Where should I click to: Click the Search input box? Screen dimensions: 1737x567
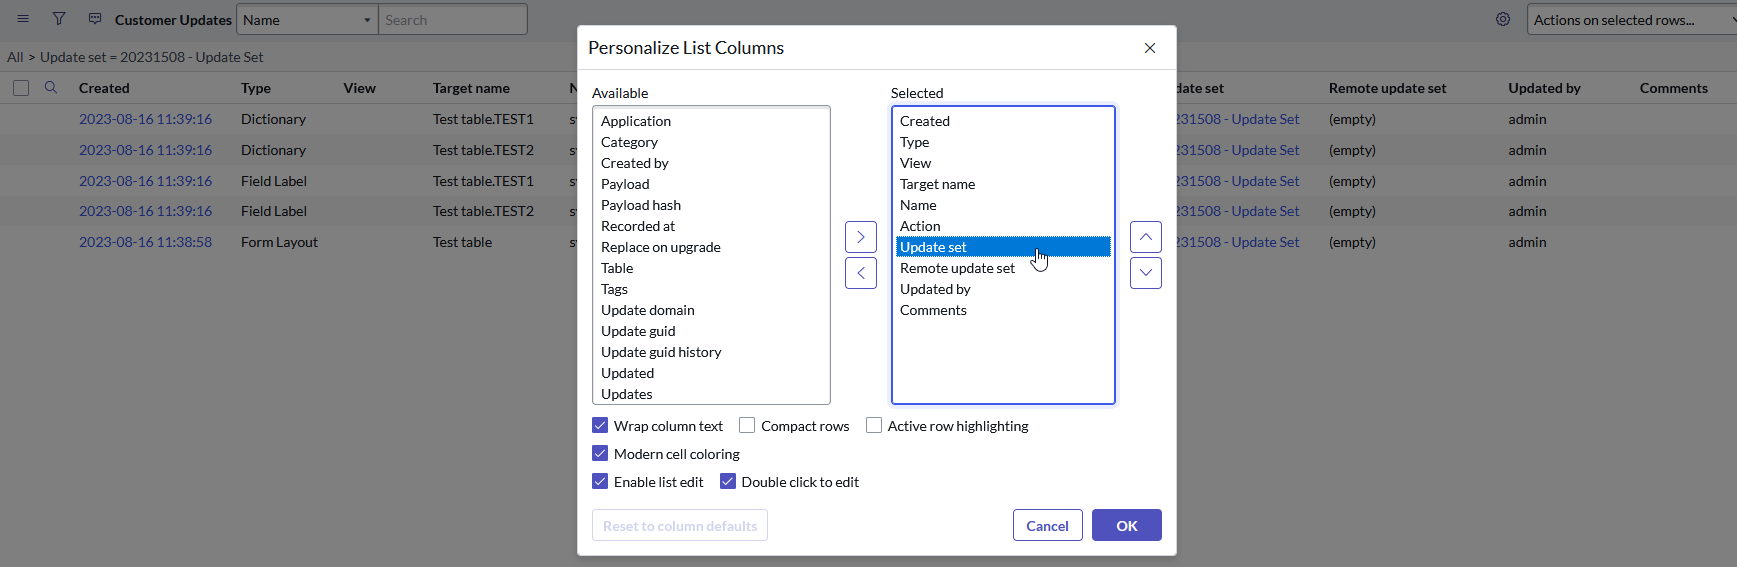click(453, 20)
